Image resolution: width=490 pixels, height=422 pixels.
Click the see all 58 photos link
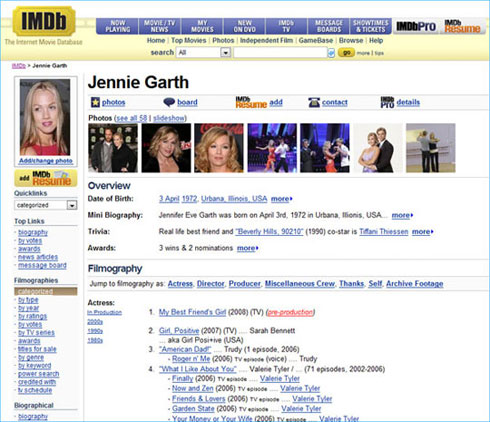131,118
